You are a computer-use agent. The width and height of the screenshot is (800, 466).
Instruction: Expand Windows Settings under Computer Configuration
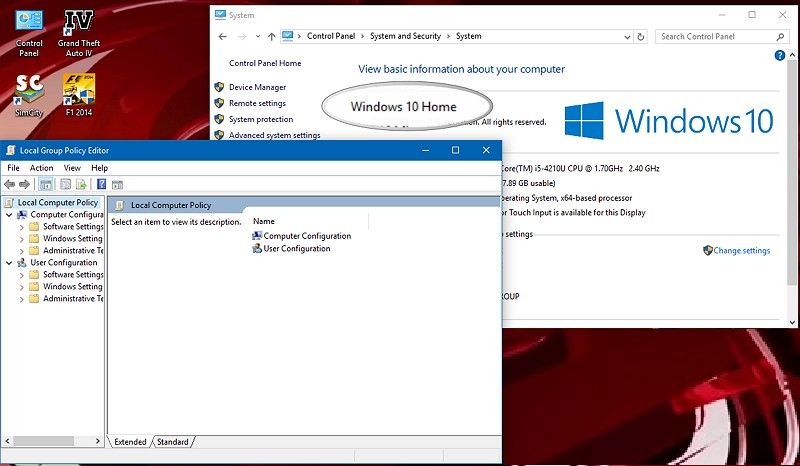pos(21,239)
